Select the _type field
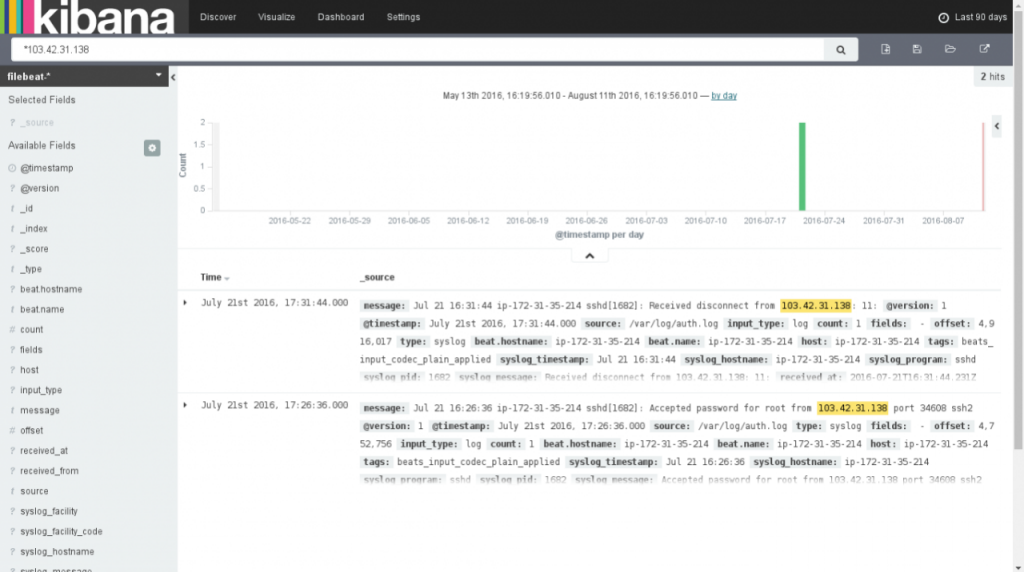Viewport: 1024px width, 572px height. (31, 270)
